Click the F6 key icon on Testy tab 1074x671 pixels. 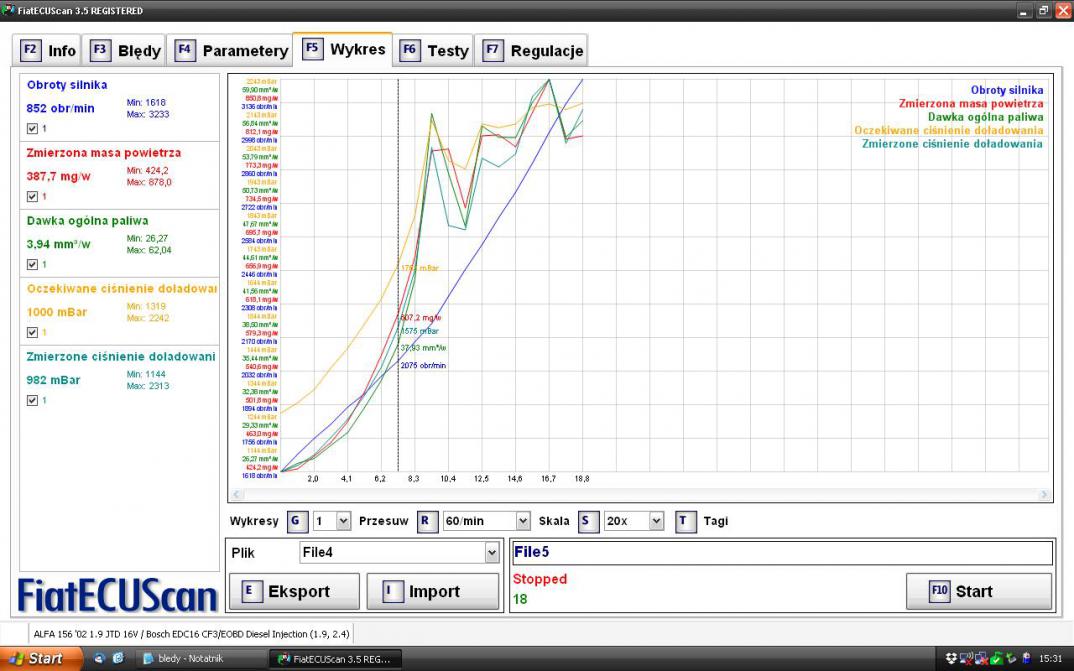point(410,50)
